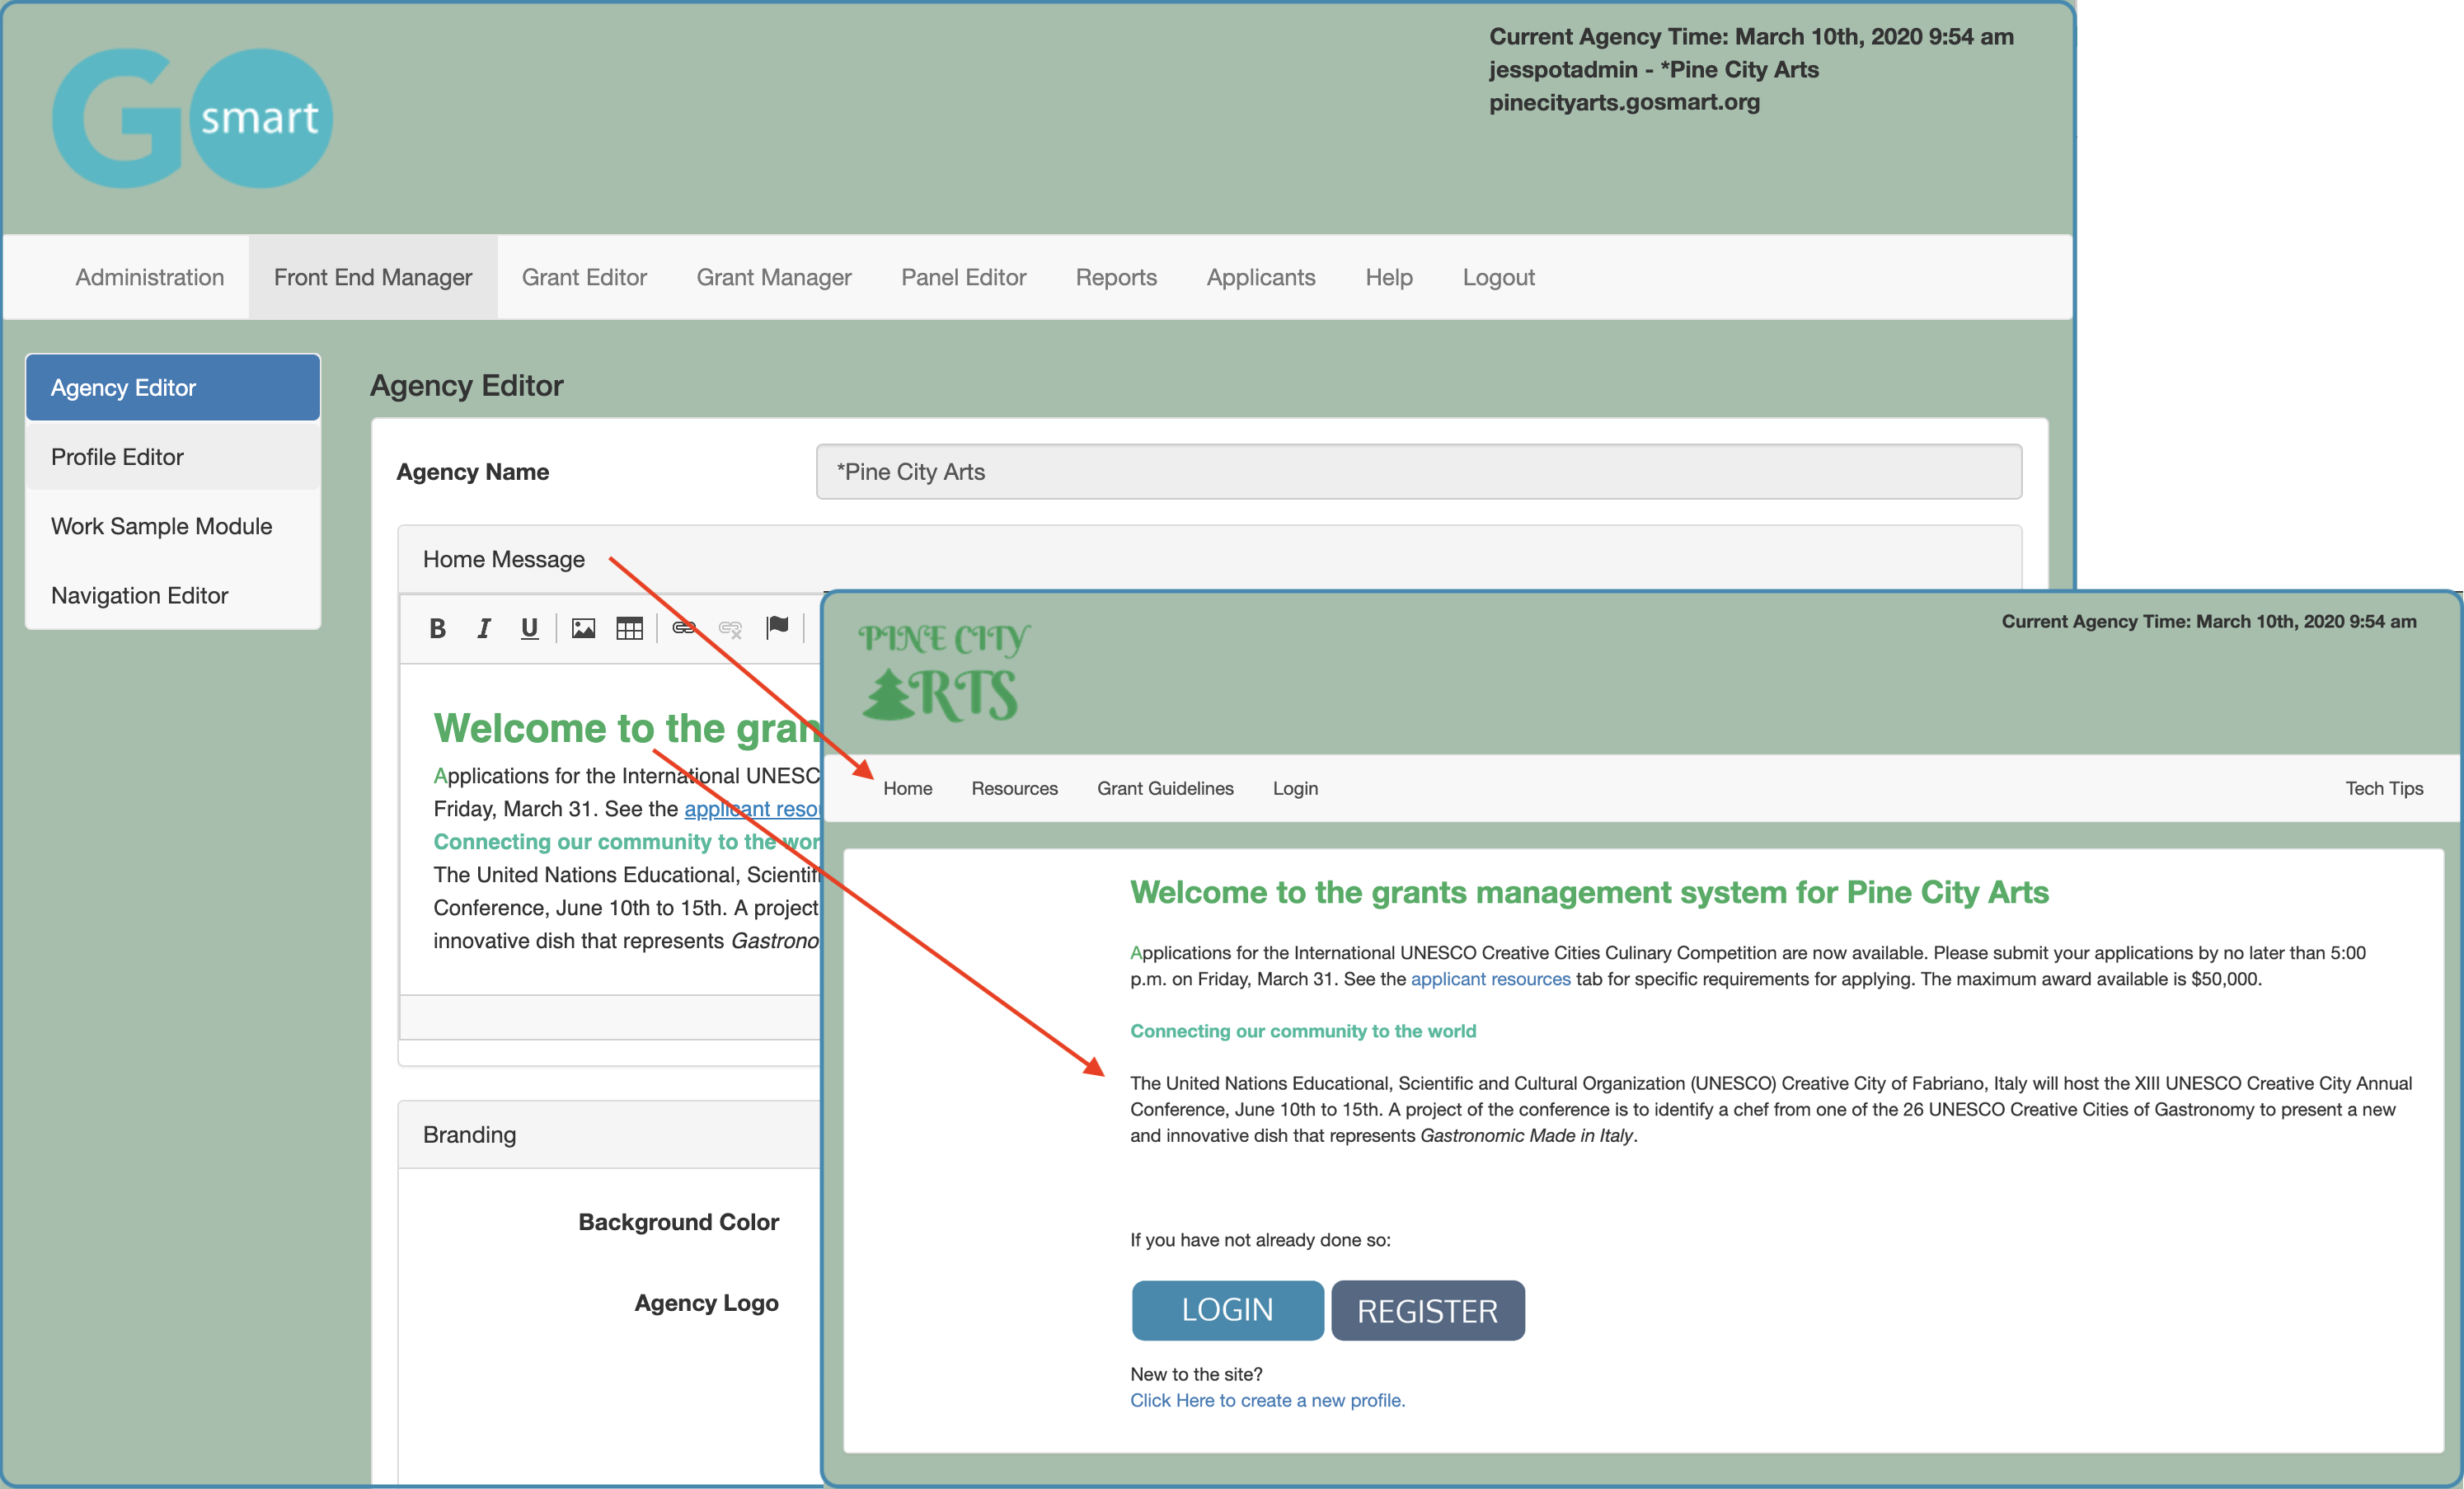Click the Welcome heading in editor content
2464x1489 pixels.
pos(627,727)
